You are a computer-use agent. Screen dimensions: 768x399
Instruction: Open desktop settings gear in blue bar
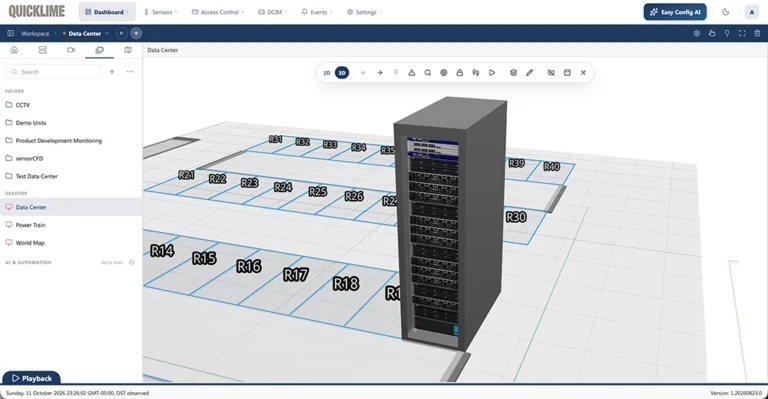click(x=697, y=33)
